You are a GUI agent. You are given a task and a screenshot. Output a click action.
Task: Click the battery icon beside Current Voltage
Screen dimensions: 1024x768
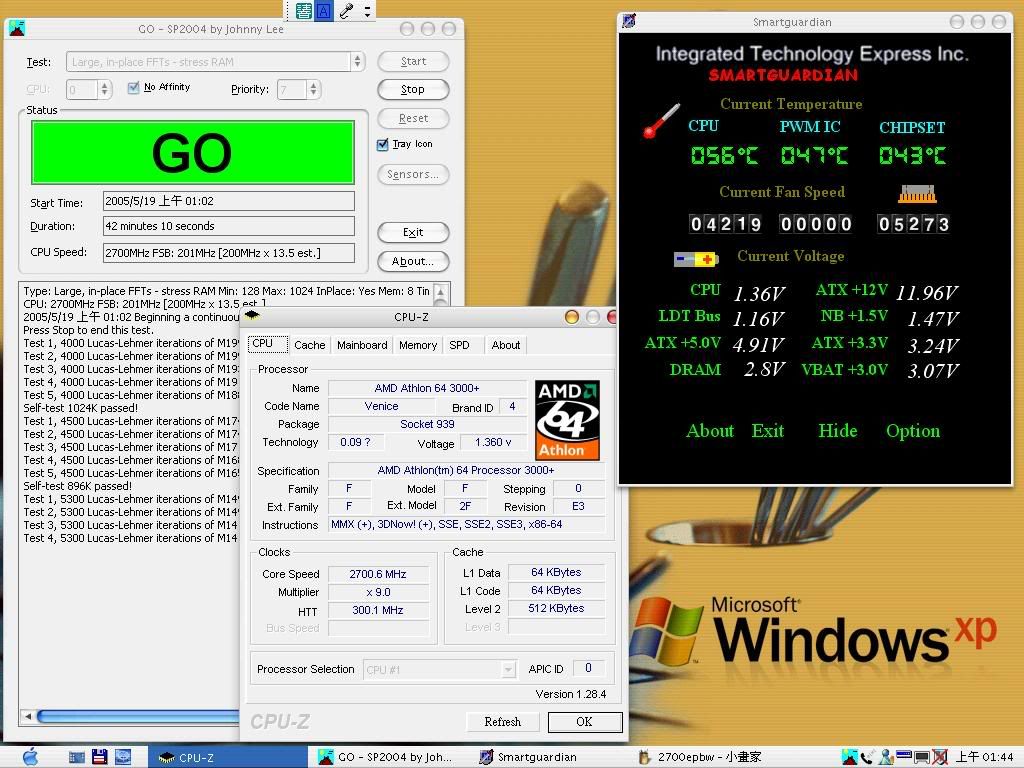pyautogui.click(x=696, y=259)
